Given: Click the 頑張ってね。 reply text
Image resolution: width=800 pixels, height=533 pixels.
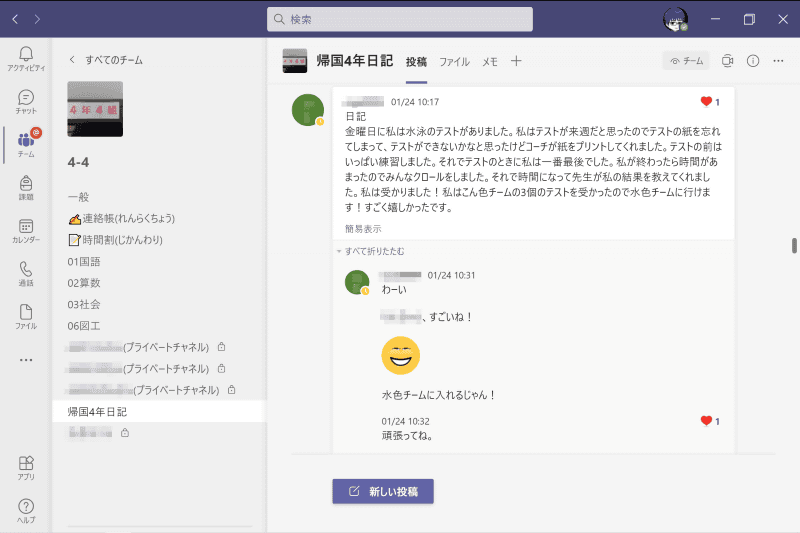Looking at the screenshot, I should [x=408, y=436].
